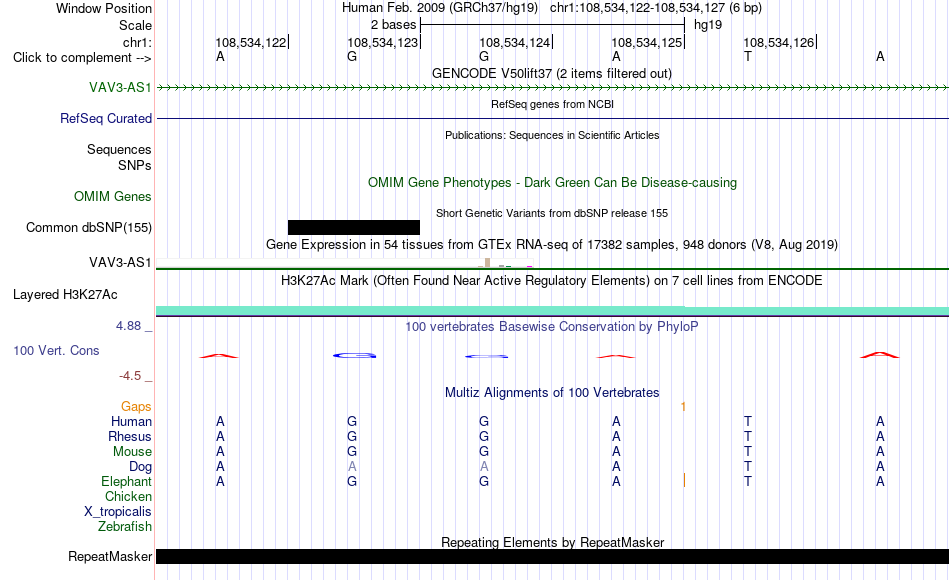The width and height of the screenshot is (950, 580).
Task: Click the Human species row label
Action: (131, 421)
